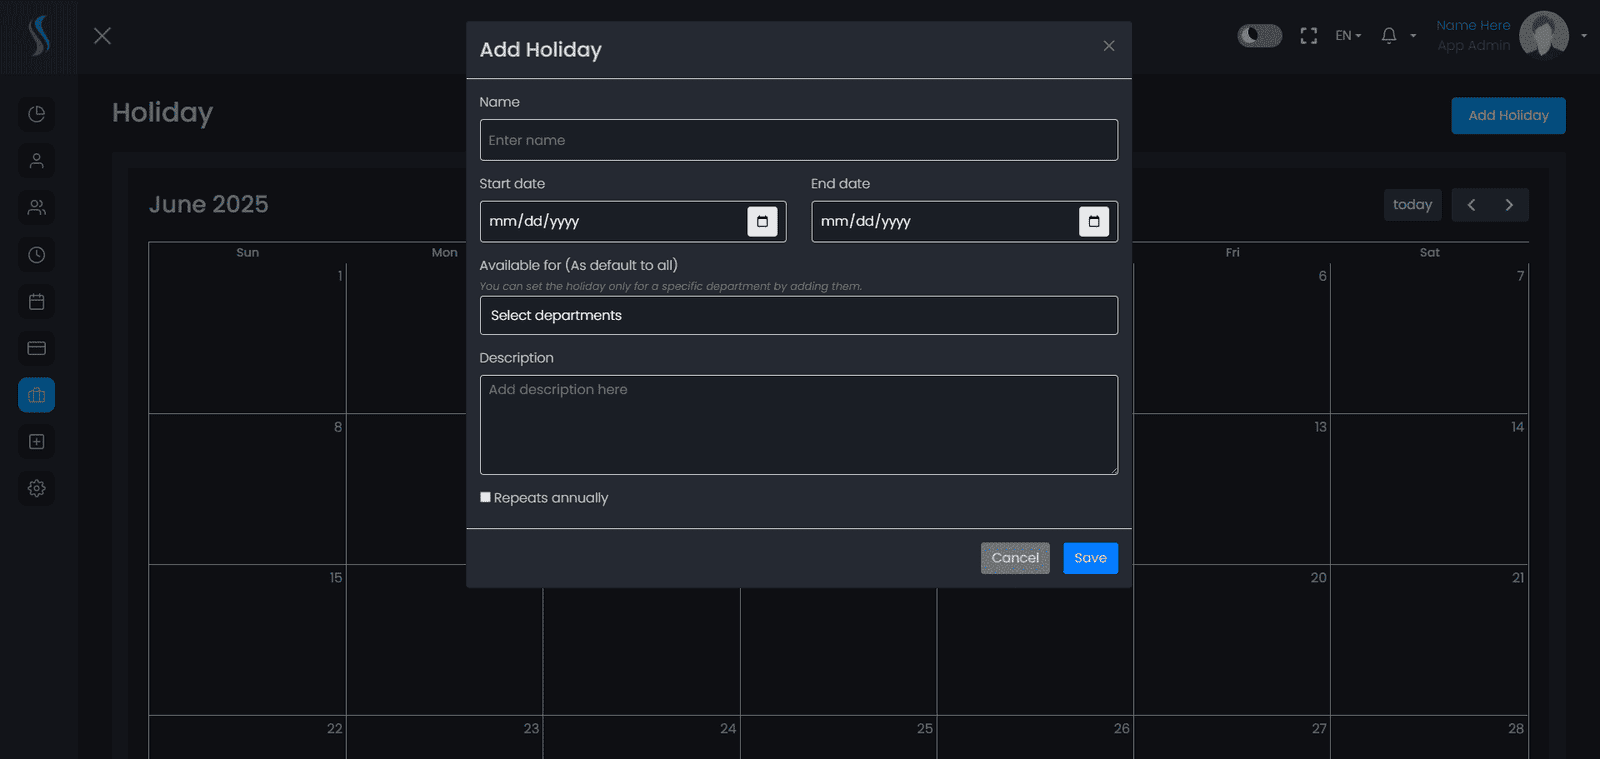The height and width of the screenshot is (759, 1600).
Task: Click the Name Here user label
Action: pos(1473,26)
